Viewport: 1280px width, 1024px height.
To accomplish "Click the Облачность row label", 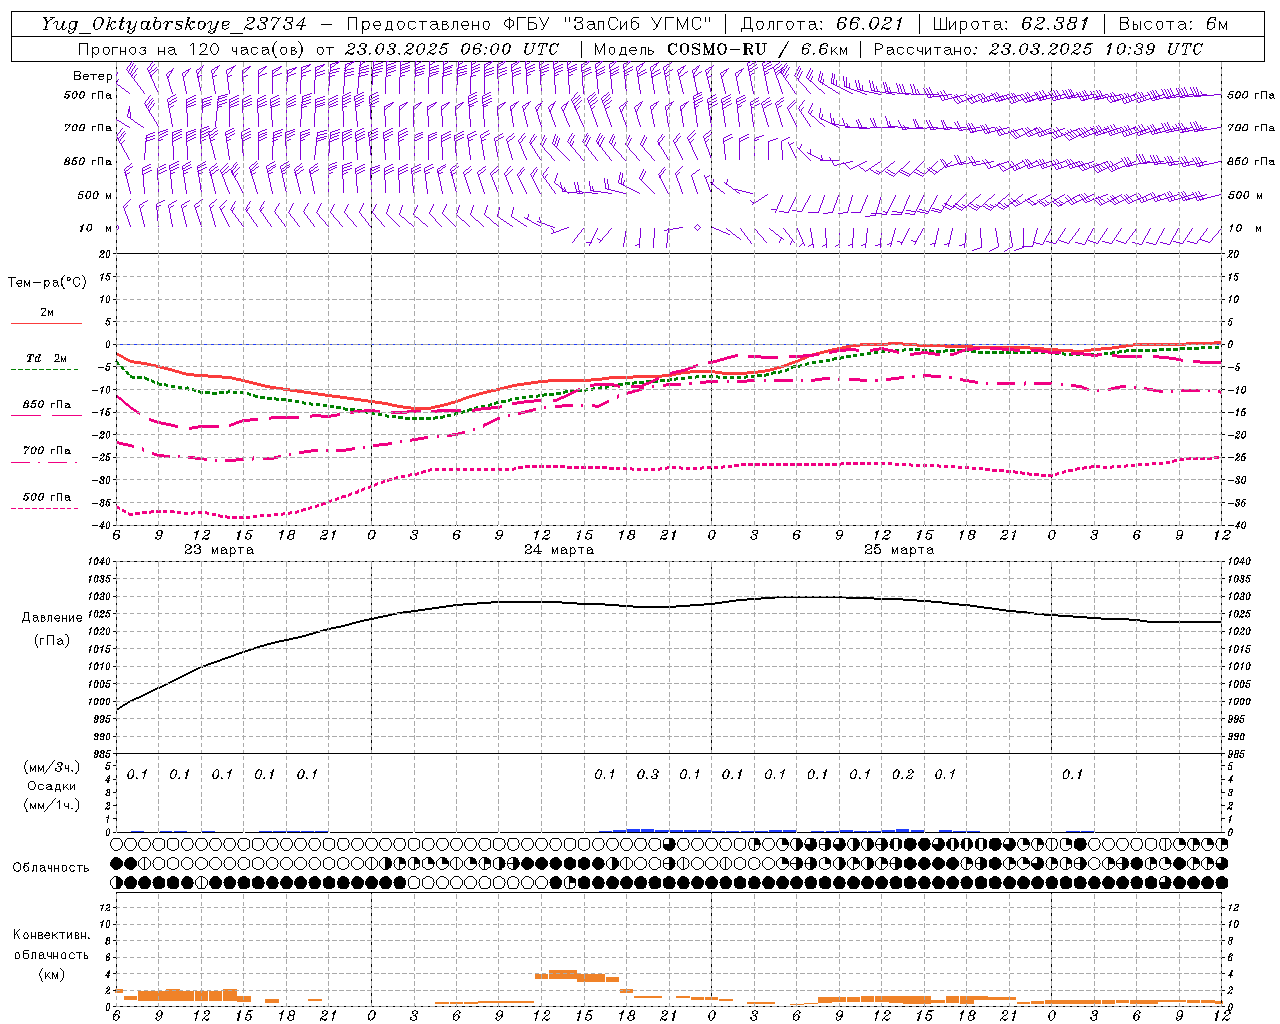I will (x=51, y=868).
